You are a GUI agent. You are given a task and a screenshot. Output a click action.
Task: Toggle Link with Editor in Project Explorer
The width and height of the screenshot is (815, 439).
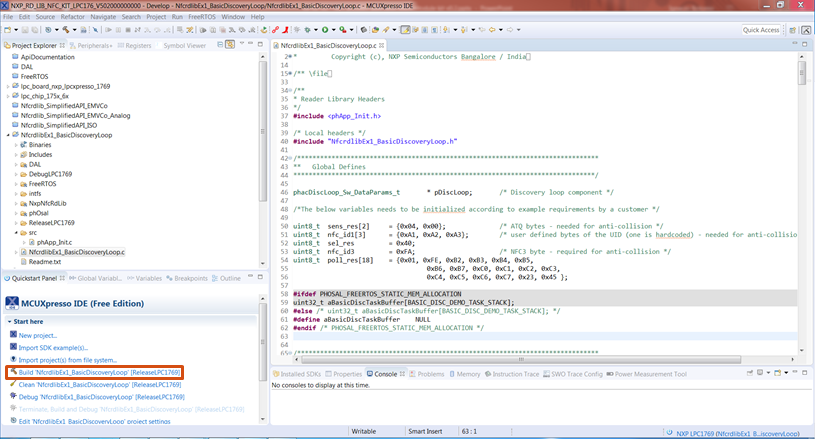(230, 45)
